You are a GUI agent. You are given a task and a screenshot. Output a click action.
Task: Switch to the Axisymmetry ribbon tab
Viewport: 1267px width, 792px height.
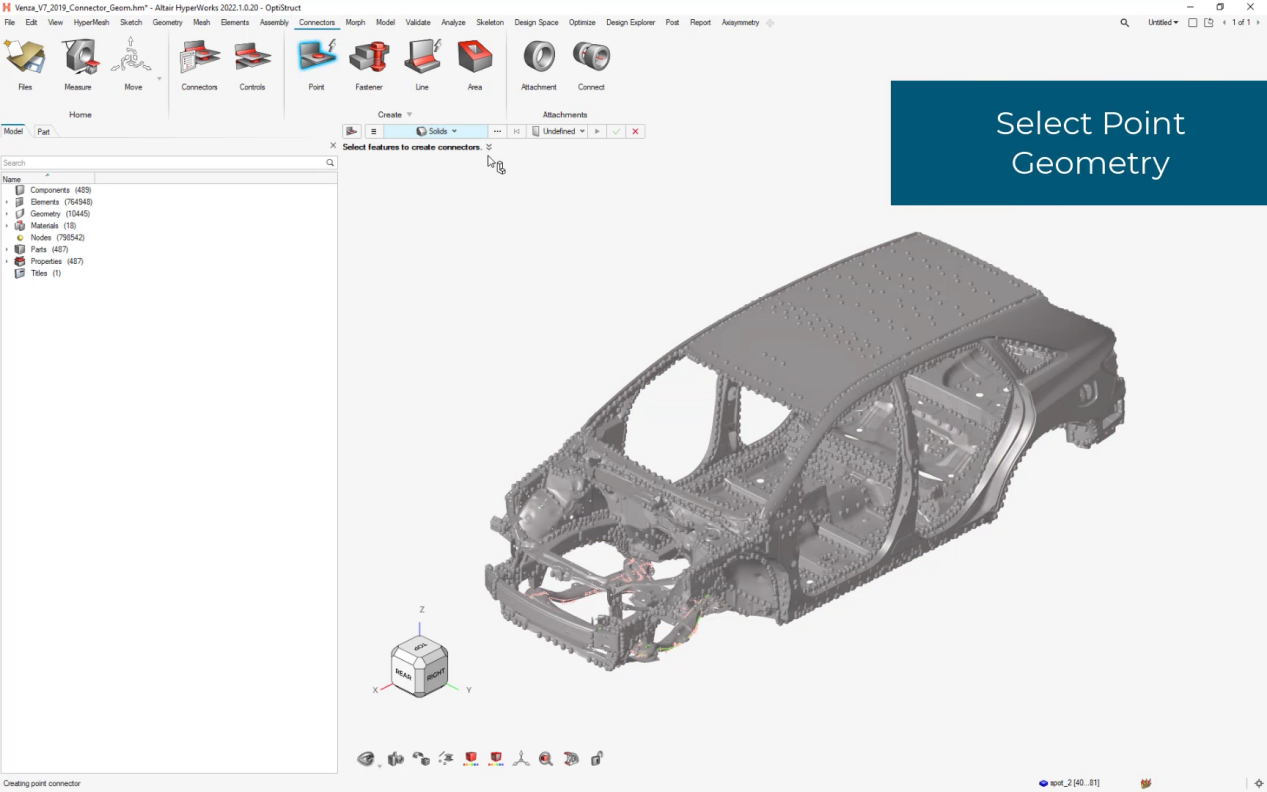[740, 22]
